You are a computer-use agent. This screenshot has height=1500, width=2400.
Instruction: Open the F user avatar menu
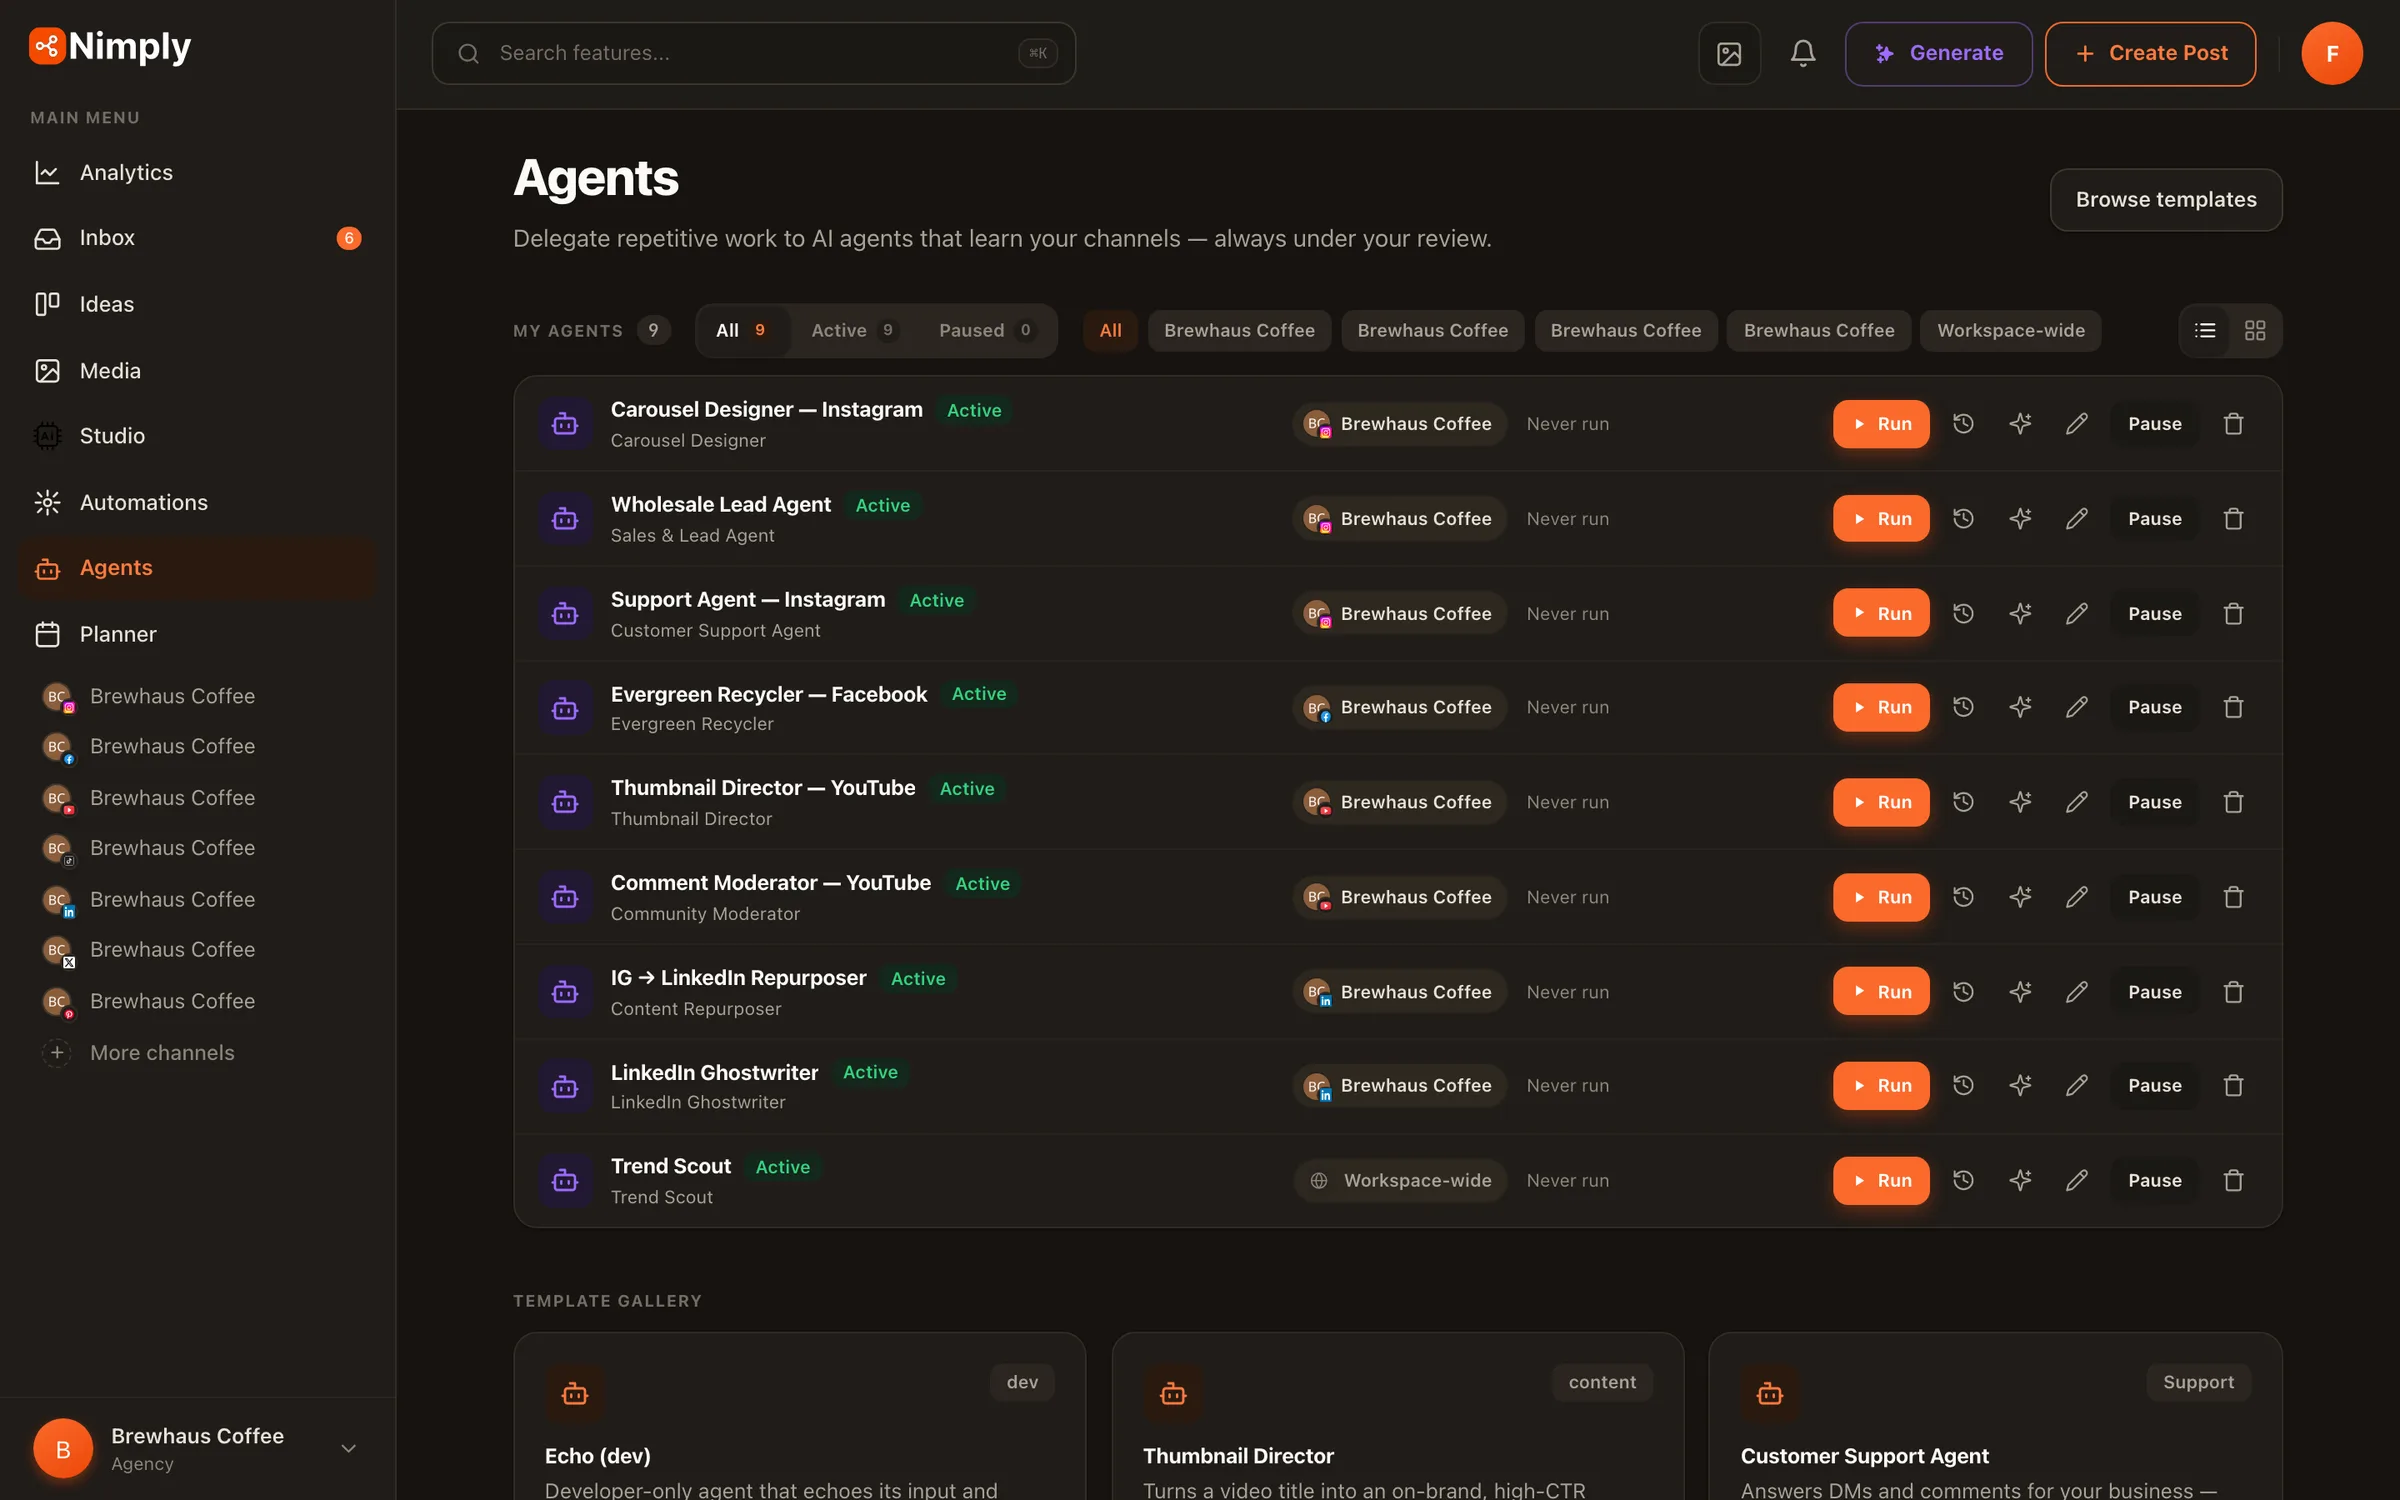[x=2331, y=53]
